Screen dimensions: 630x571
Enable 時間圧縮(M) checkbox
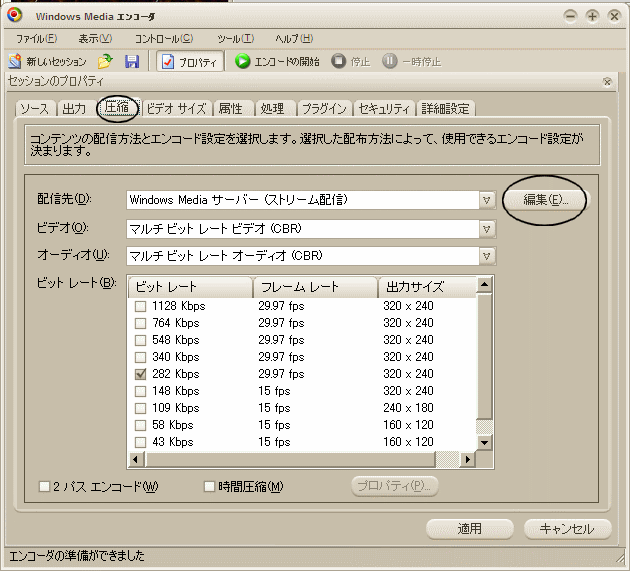(209, 487)
